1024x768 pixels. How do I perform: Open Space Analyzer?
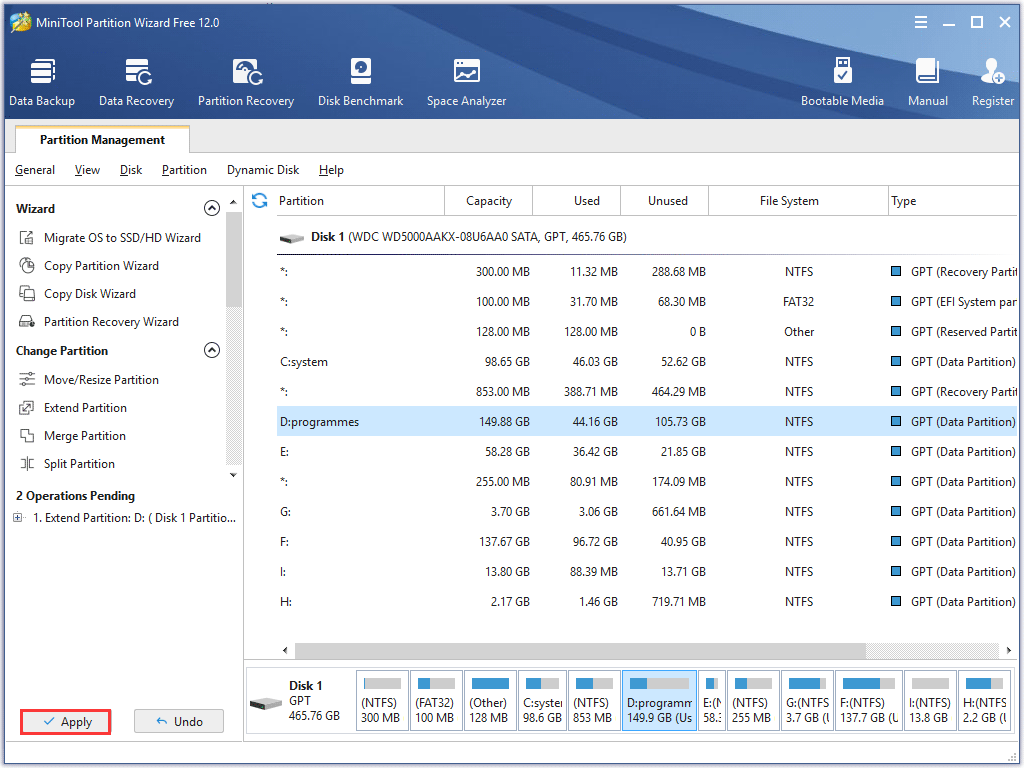click(466, 83)
